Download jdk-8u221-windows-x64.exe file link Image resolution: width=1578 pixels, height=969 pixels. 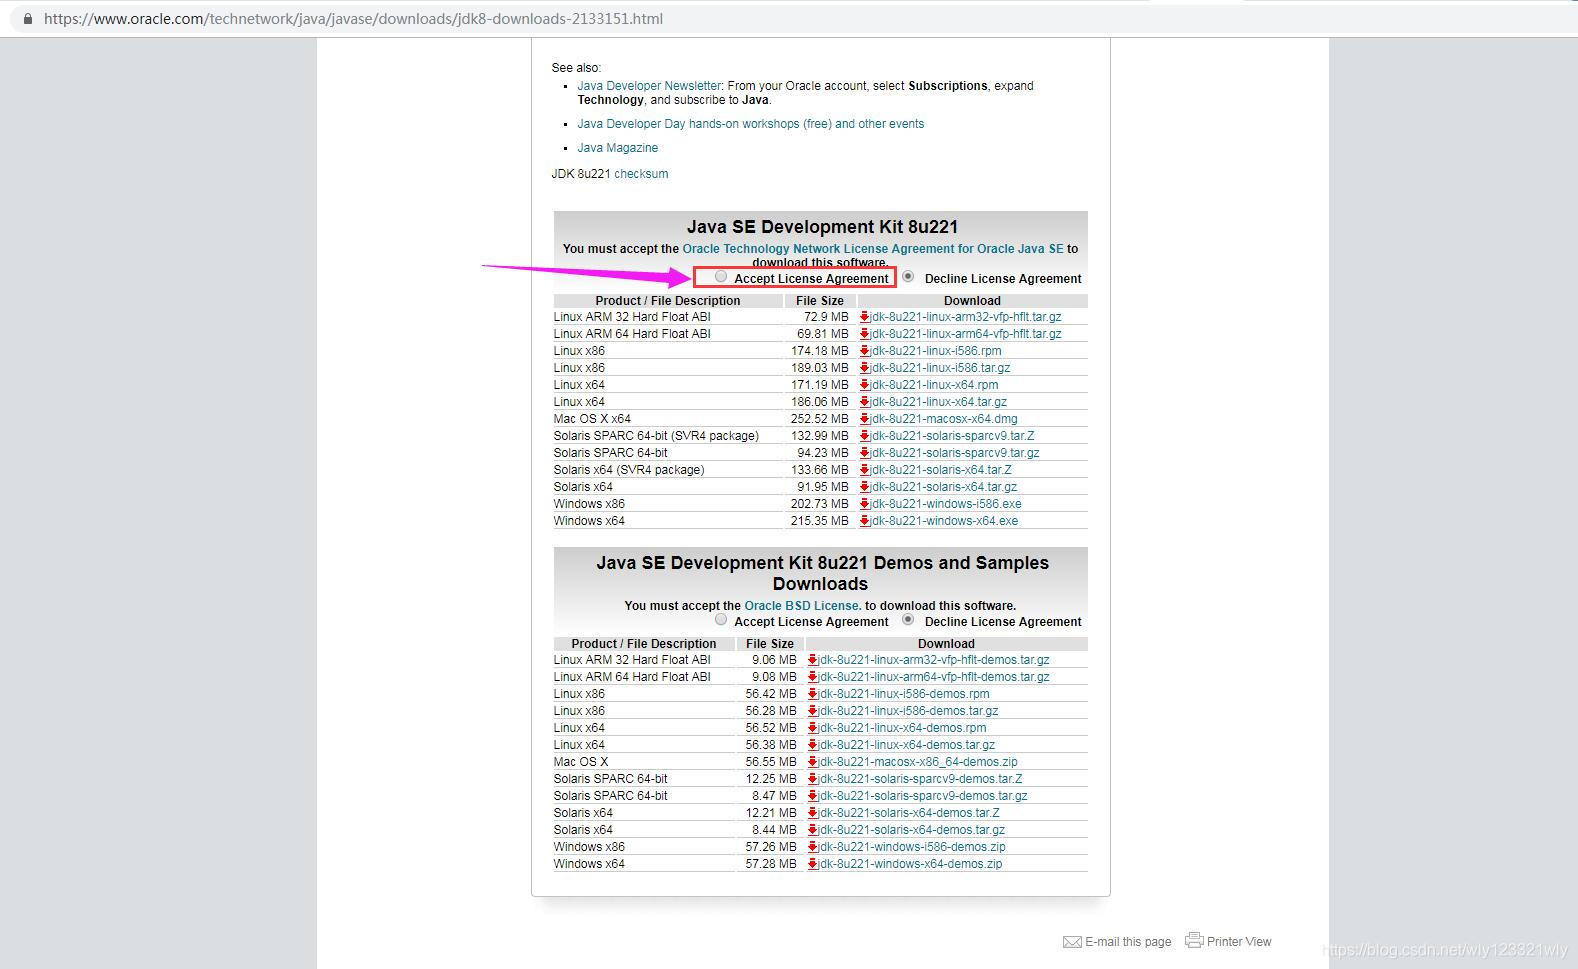(x=944, y=521)
